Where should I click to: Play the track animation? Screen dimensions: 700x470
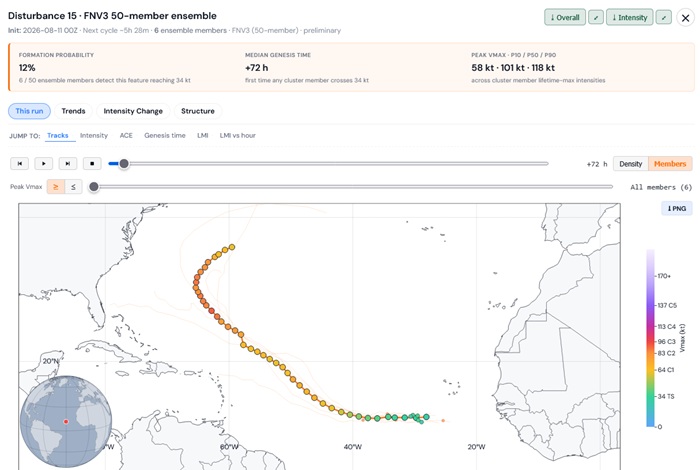click(44, 164)
